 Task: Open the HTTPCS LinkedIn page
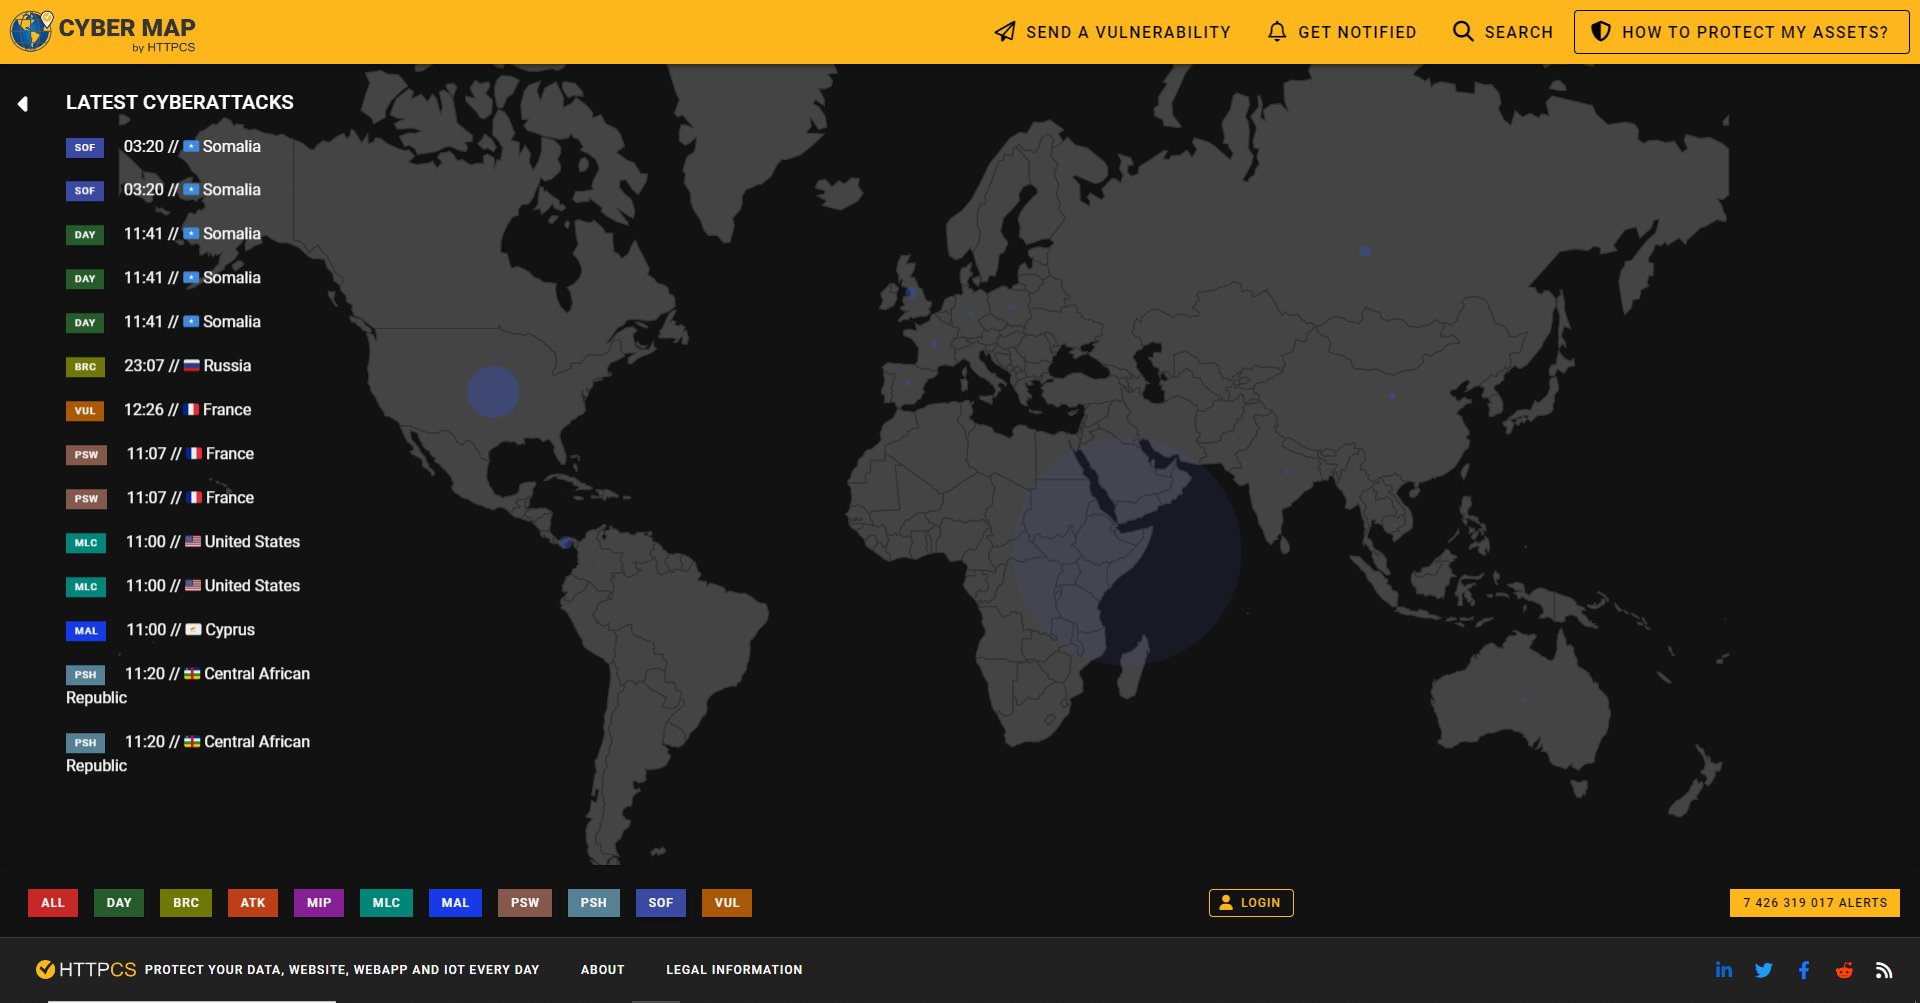pyautogui.click(x=1724, y=969)
